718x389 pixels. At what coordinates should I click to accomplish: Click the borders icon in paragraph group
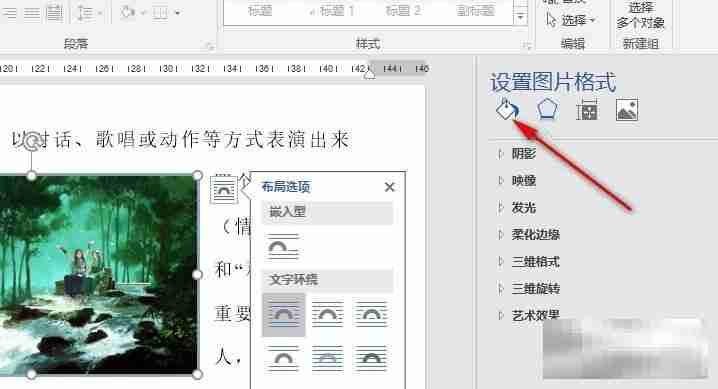pyautogui.click(x=160, y=13)
